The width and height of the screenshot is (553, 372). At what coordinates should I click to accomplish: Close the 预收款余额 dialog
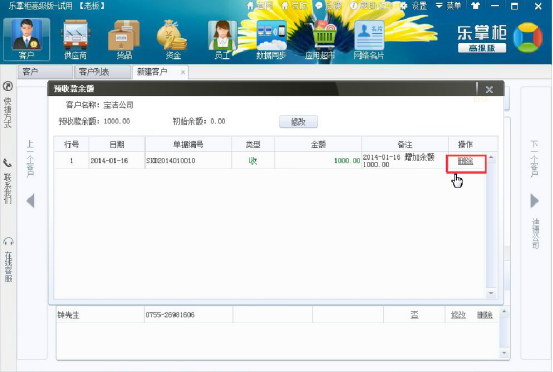click(x=489, y=90)
